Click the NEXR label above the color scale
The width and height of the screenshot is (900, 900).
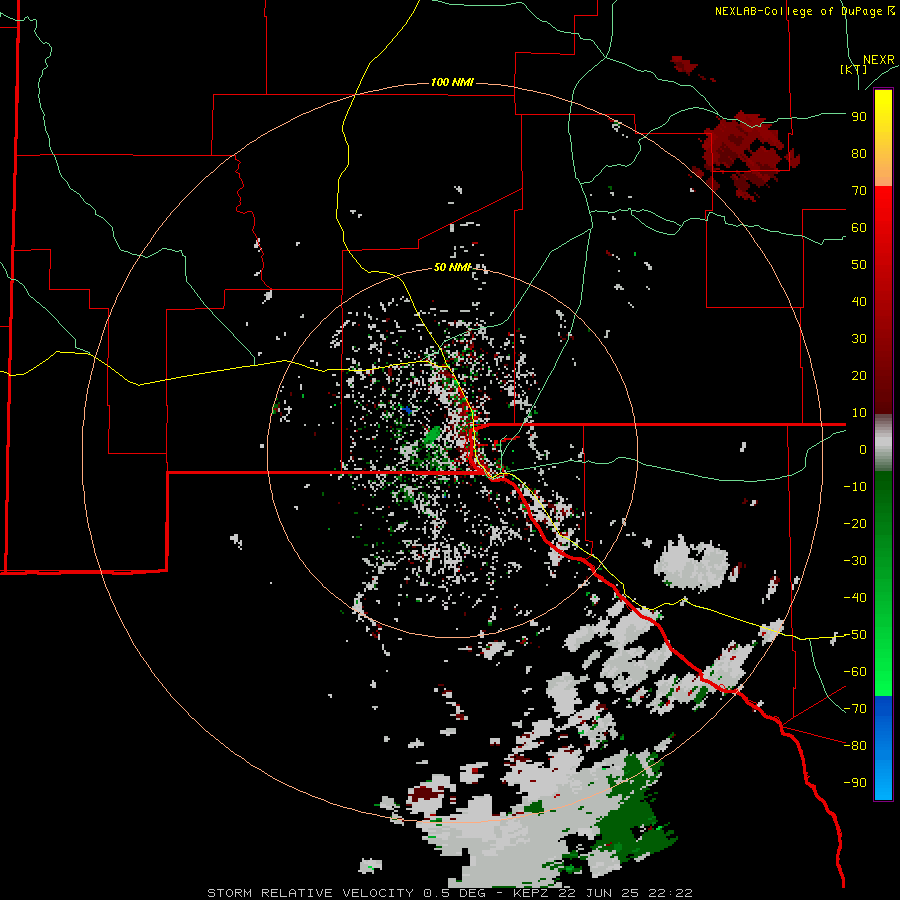(879, 60)
